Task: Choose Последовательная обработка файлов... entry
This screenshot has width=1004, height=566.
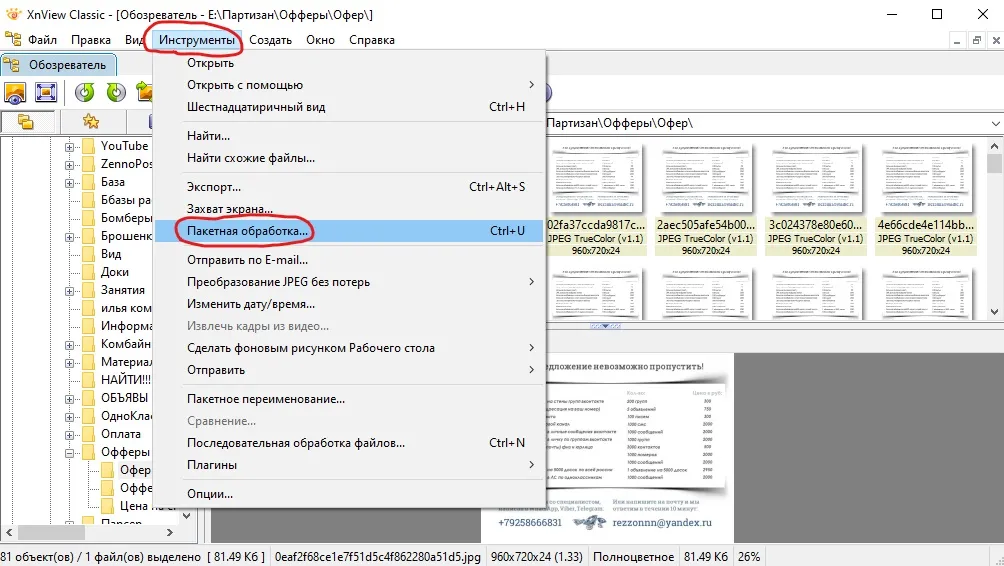Action: tap(350, 443)
